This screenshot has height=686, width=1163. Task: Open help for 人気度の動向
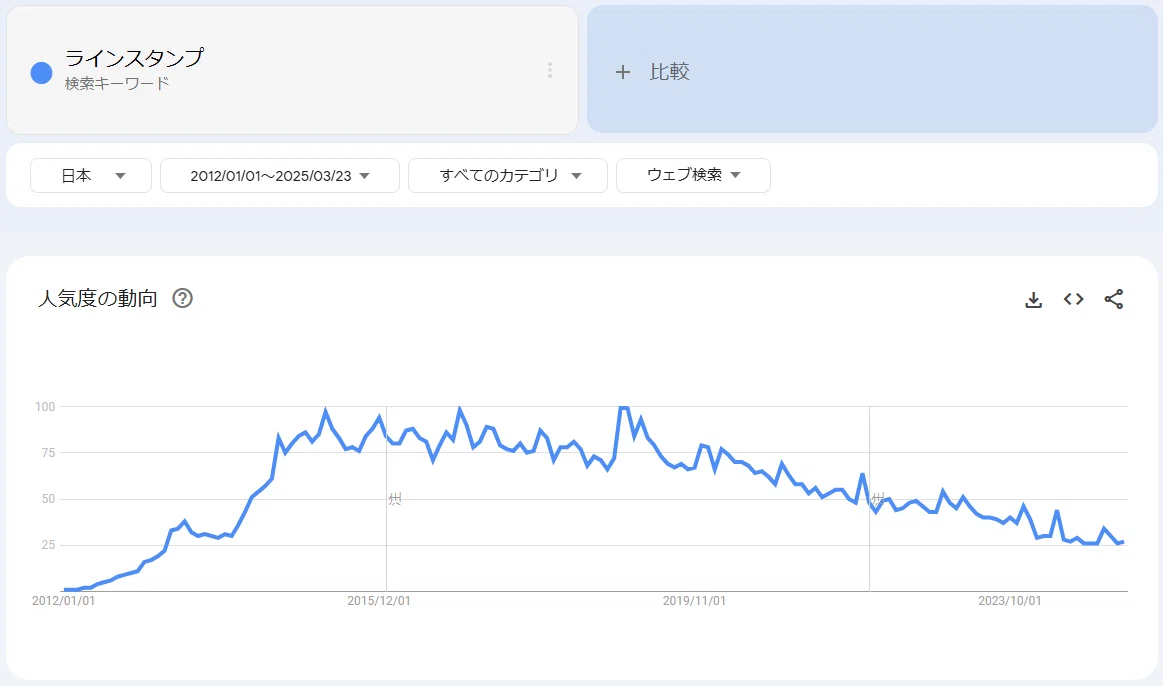click(182, 298)
